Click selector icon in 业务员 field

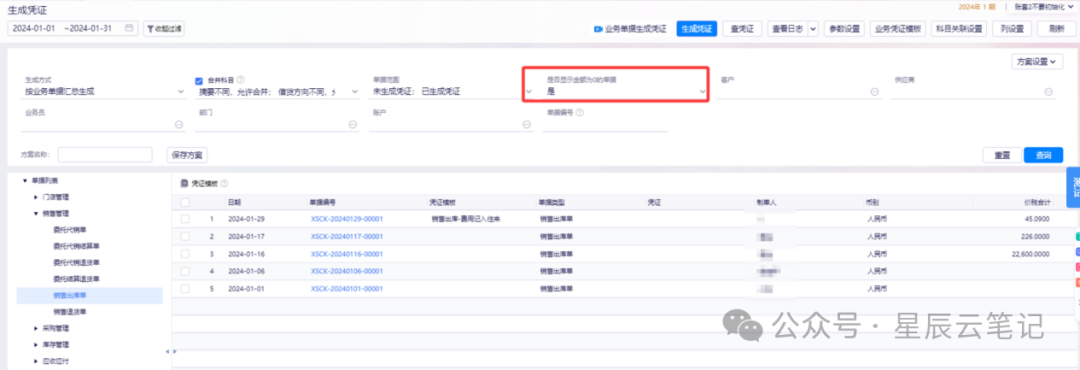178,124
